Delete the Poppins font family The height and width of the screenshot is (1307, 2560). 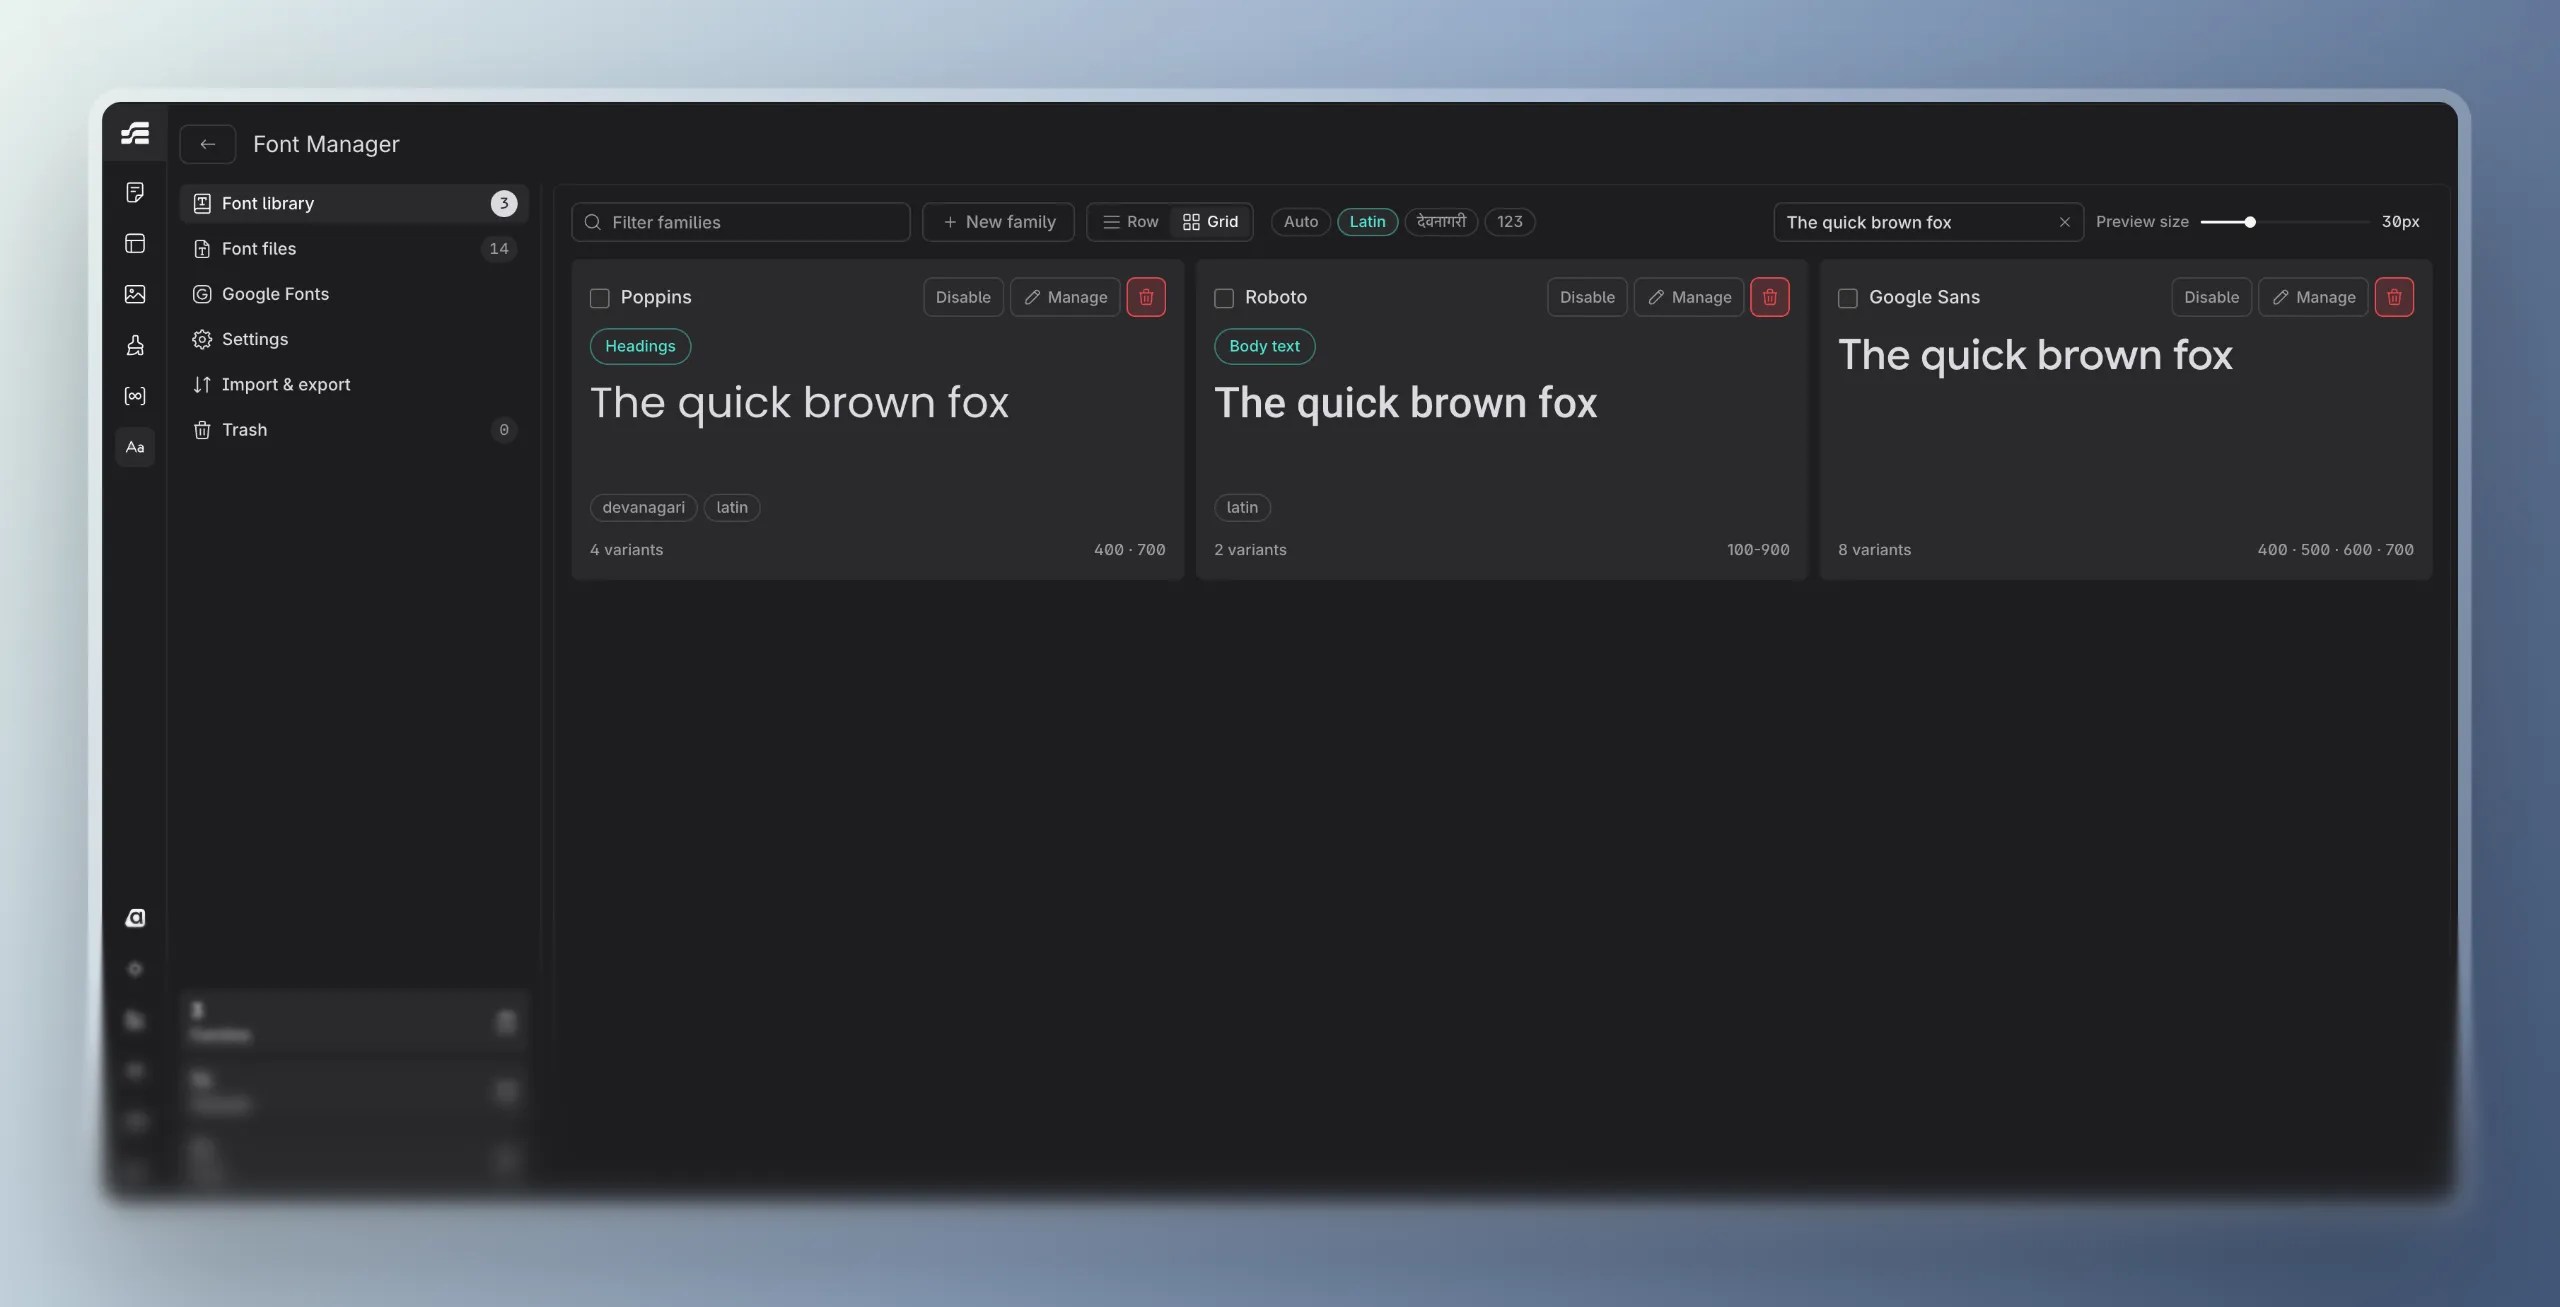1146,297
